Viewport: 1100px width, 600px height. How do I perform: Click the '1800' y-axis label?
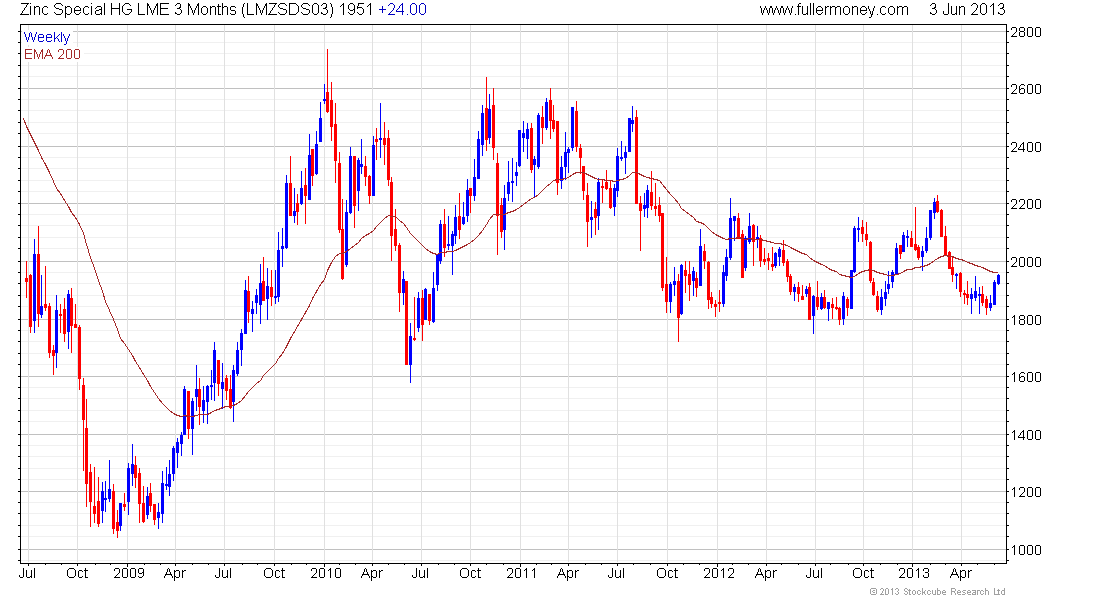coord(1025,319)
